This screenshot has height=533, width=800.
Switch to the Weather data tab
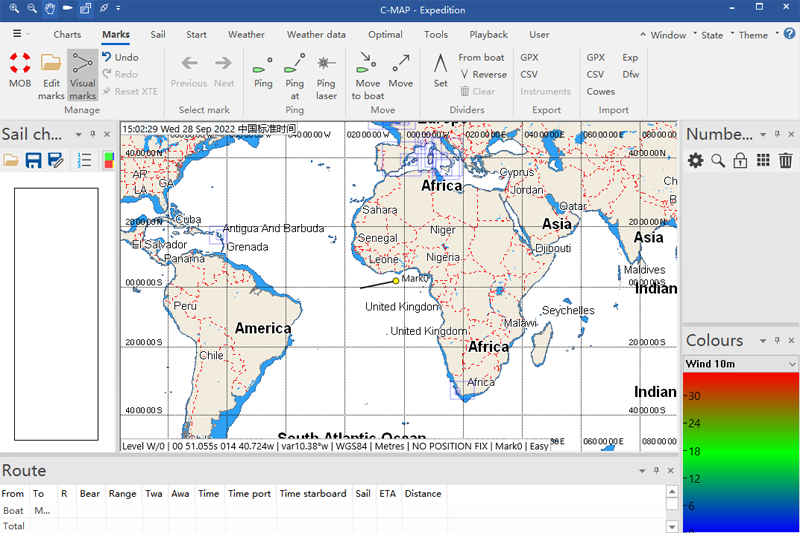(x=314, y=35)
